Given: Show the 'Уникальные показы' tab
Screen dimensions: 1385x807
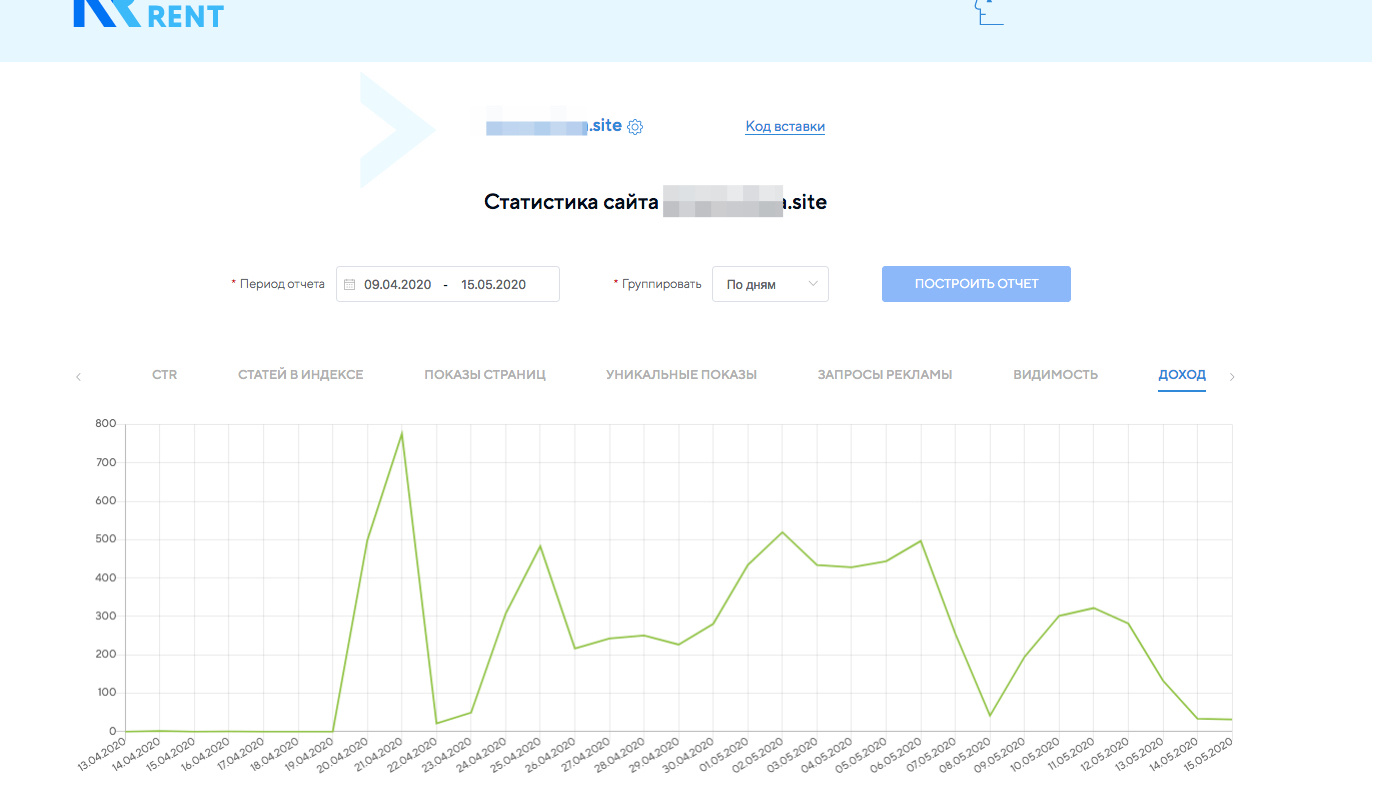Looking at the screenshot, I should coord(681,375).
